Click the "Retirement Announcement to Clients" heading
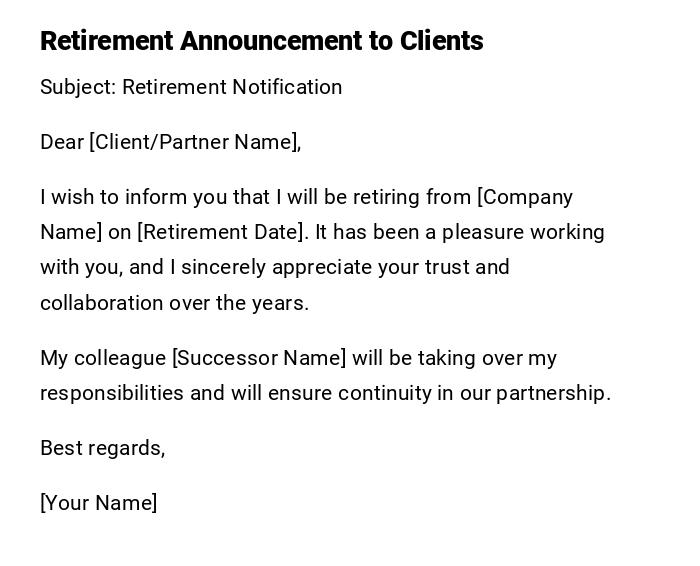The image size is (700, 566). click(261, 41)
